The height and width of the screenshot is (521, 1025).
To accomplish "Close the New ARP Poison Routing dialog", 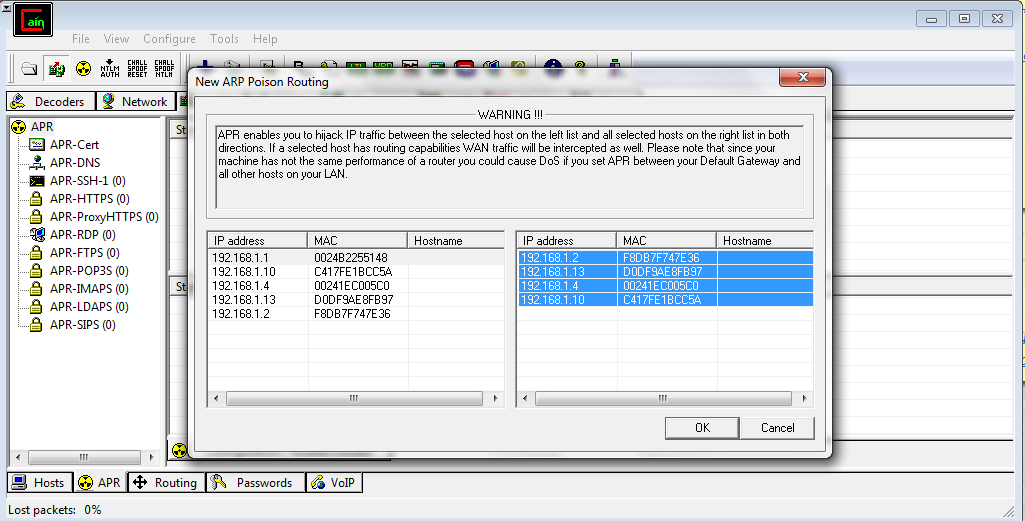I will pos(803,77).
